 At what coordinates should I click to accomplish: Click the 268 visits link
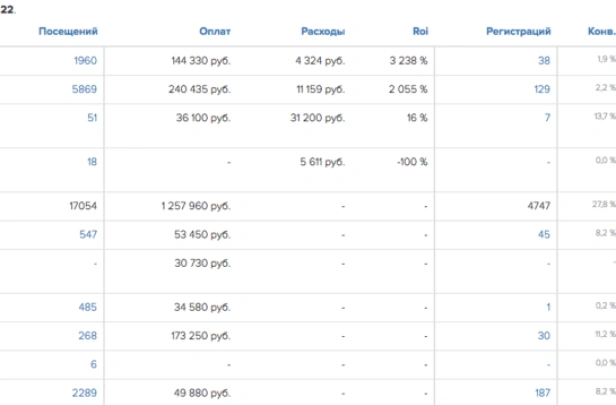[88, 336]
